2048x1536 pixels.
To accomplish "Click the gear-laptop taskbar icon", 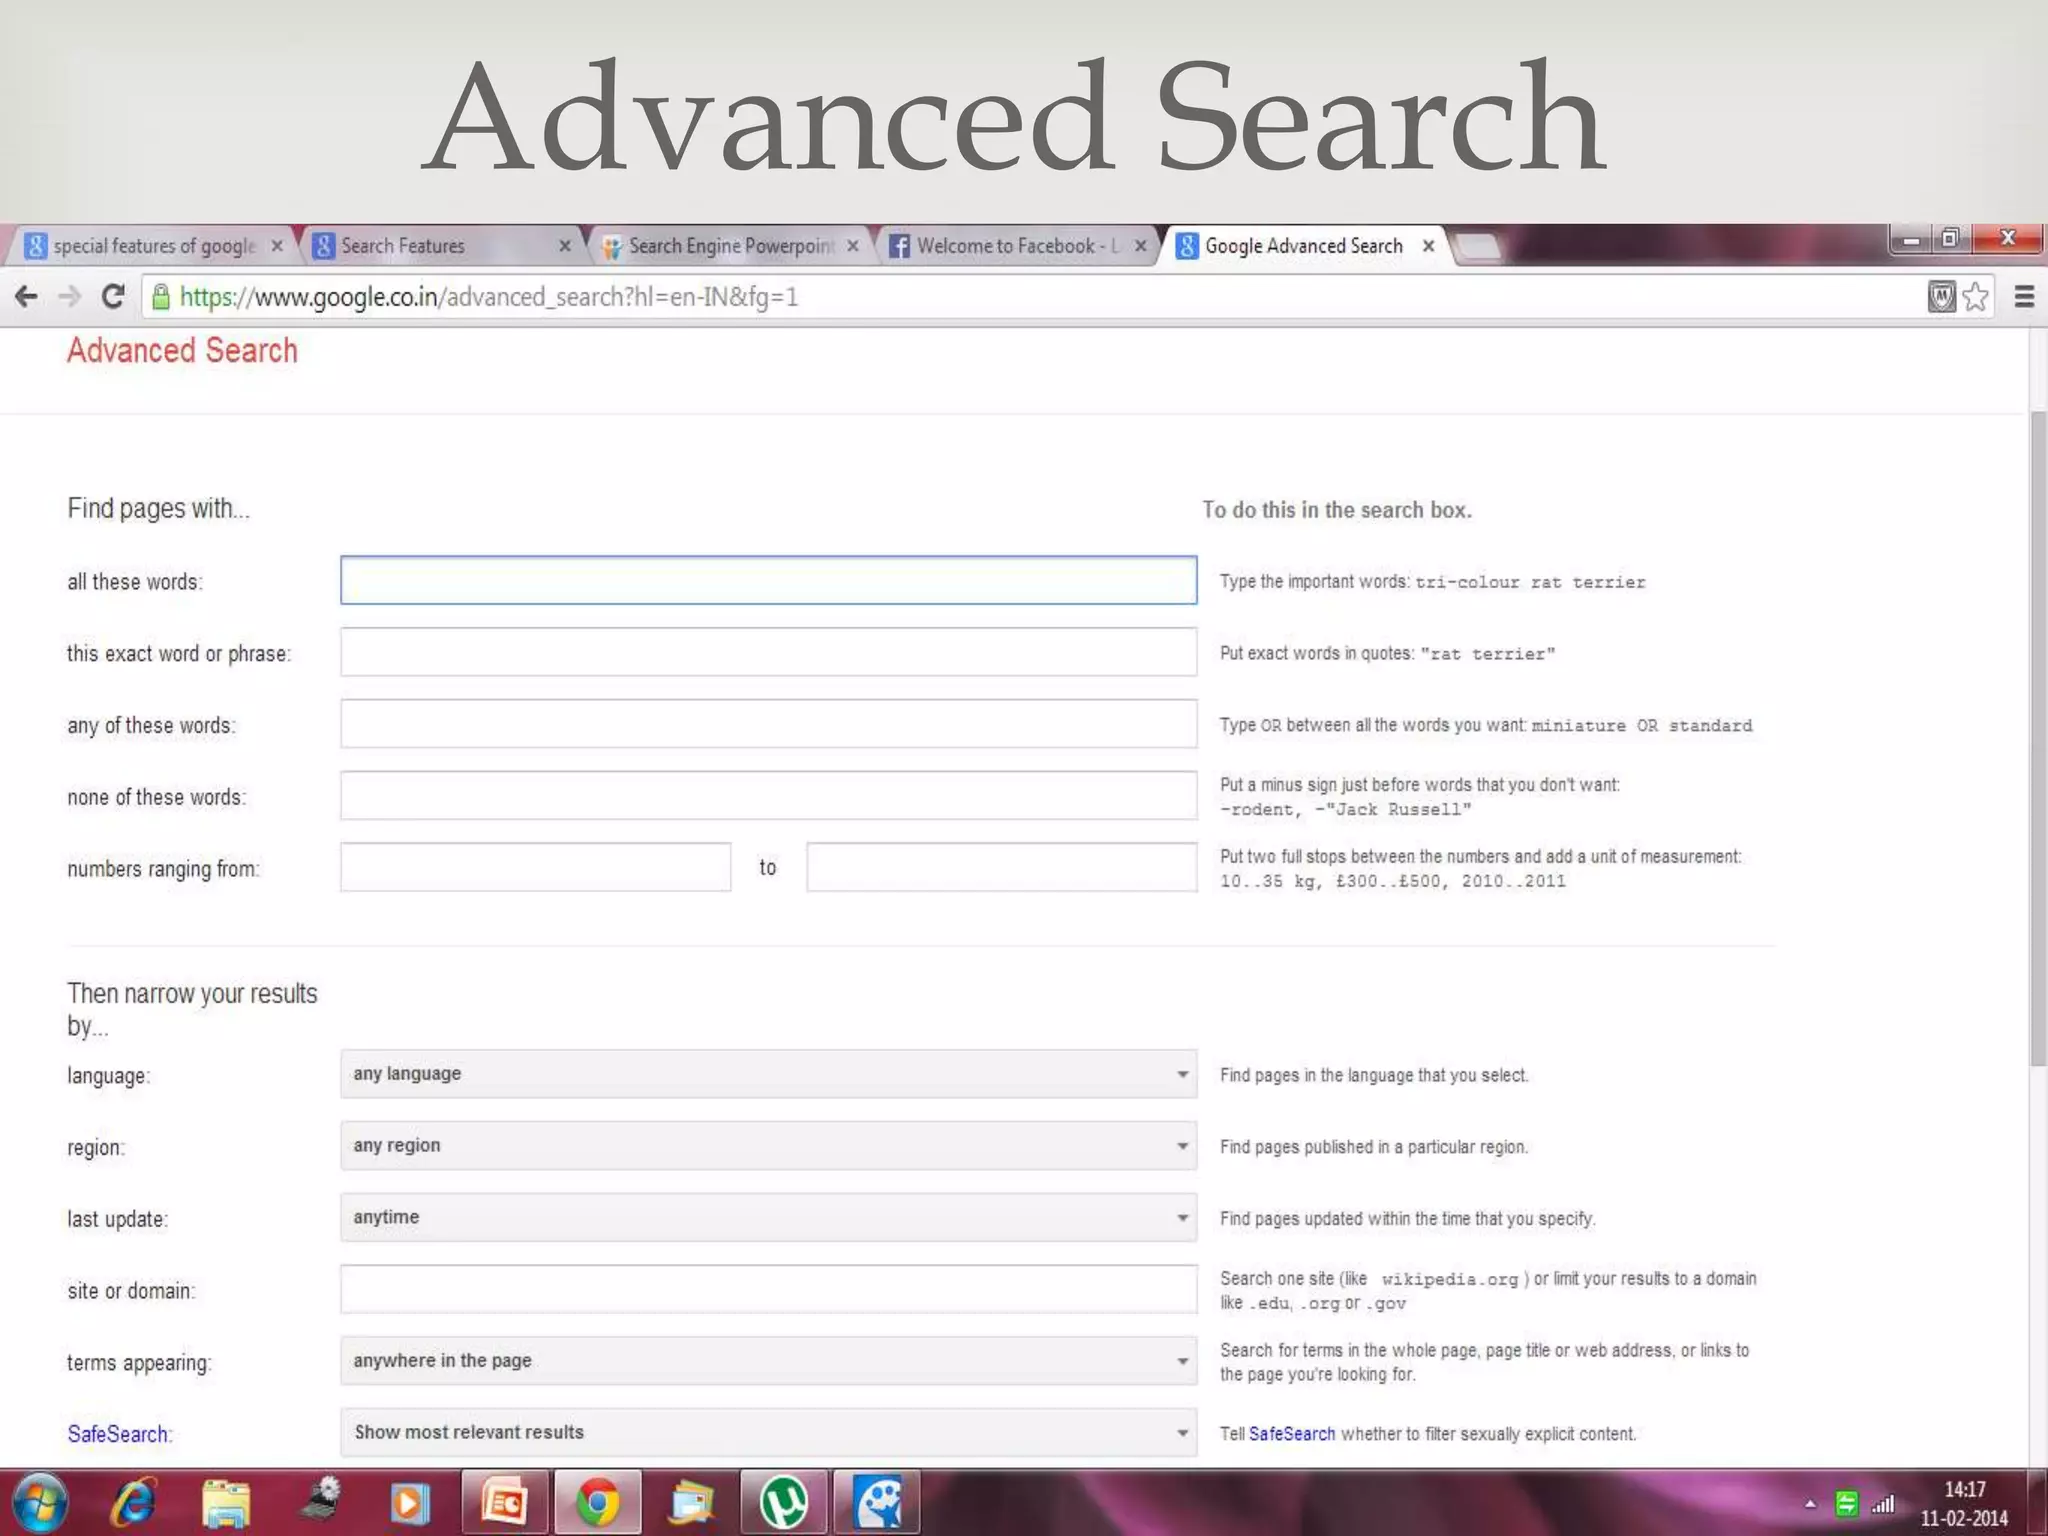I will pyautogui.click(x=320, y=1500).
